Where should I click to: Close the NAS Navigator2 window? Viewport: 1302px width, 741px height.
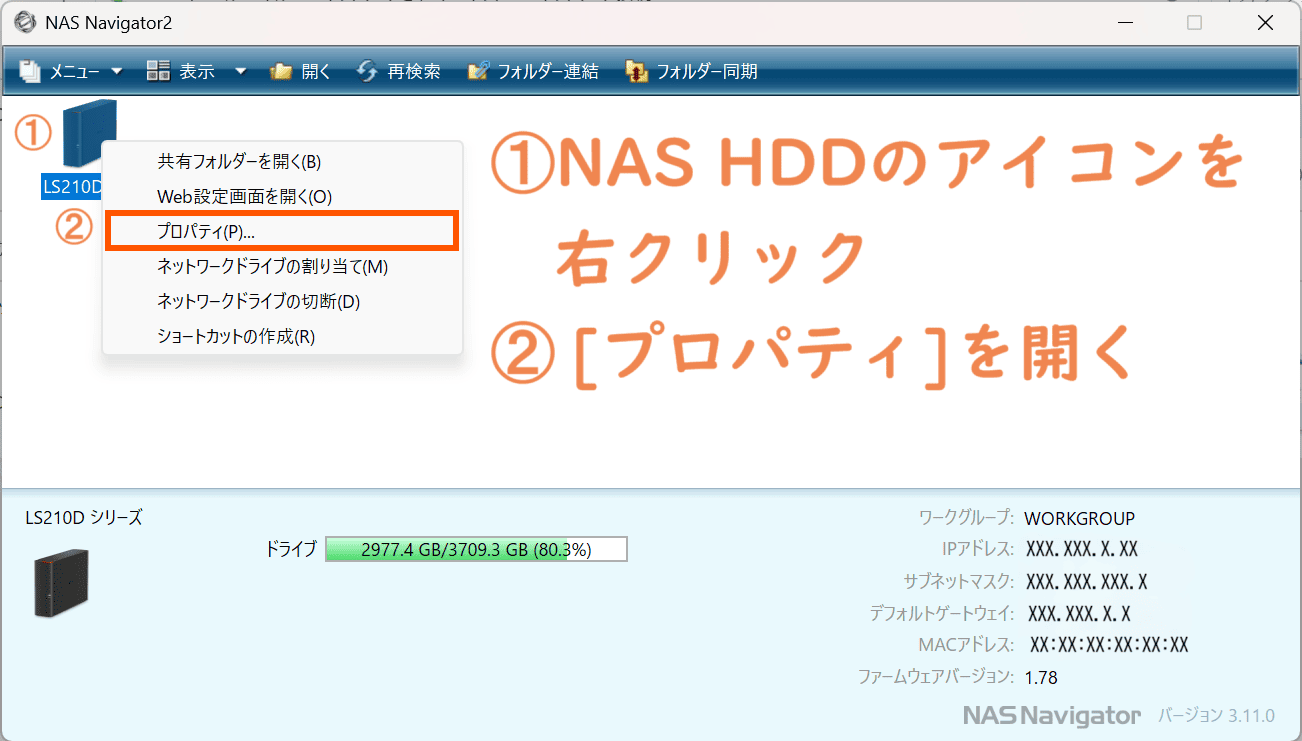pos(1266,22)
